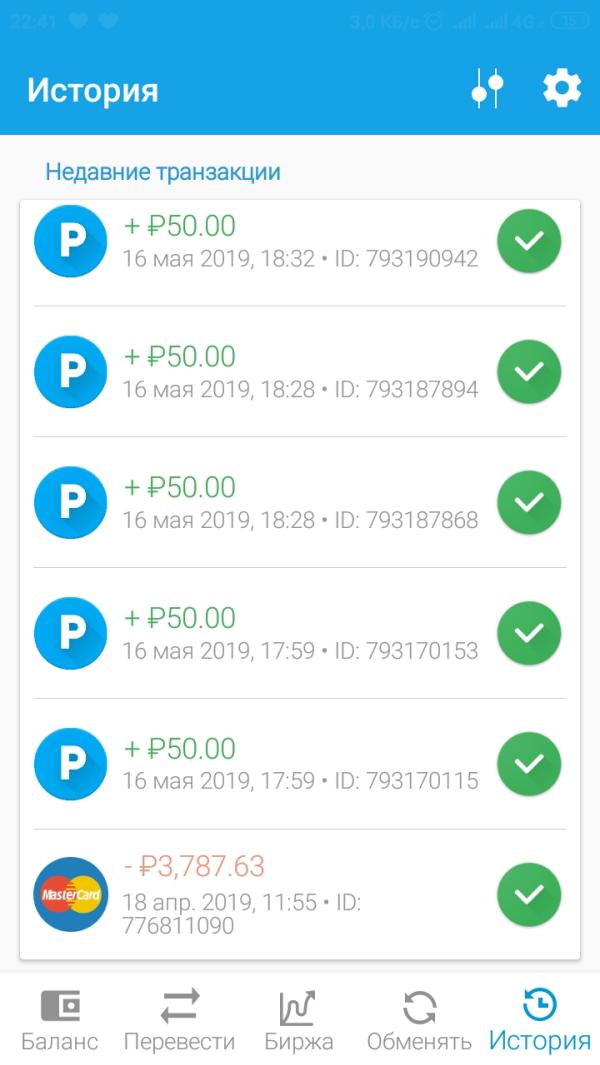Open transaction ID 793170153 at 17:59
Screen dimensions: 600x1065
[x=300, y=633]
